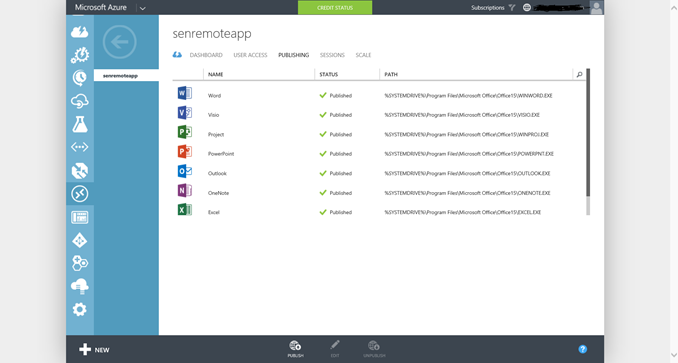Select the Outlook name cell
This screenshot has height=363, width=678.
(217, 173)
